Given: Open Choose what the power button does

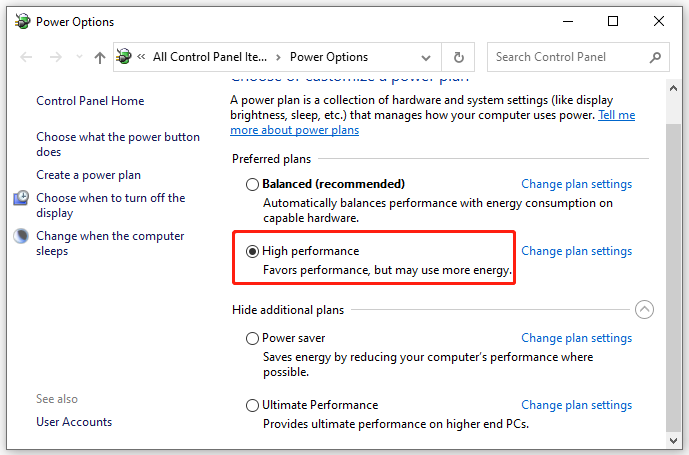Looking at the screenshot, I should click(118, 144).
